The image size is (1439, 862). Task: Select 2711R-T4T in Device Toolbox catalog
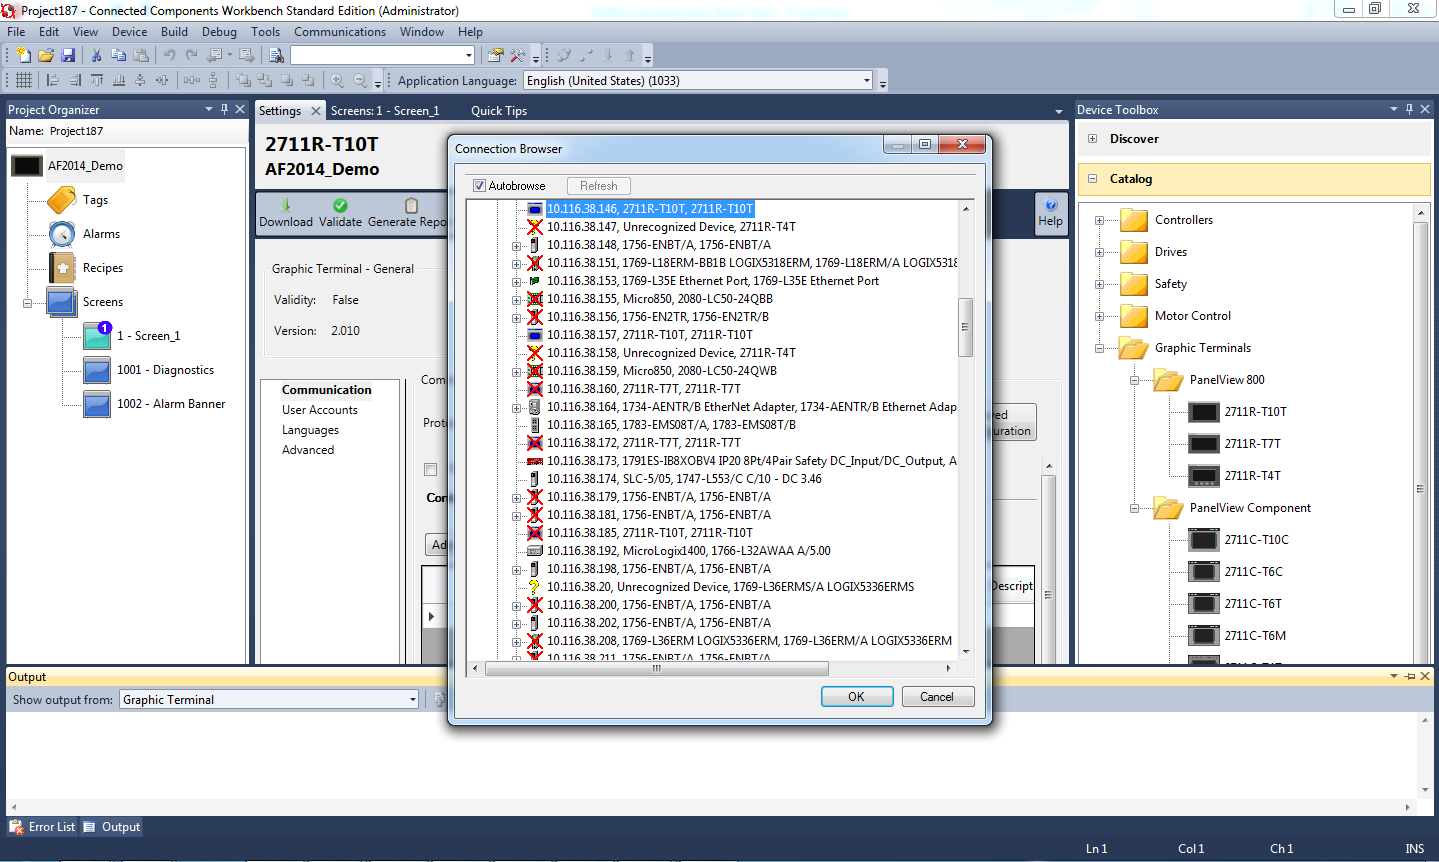point(1252,476)
